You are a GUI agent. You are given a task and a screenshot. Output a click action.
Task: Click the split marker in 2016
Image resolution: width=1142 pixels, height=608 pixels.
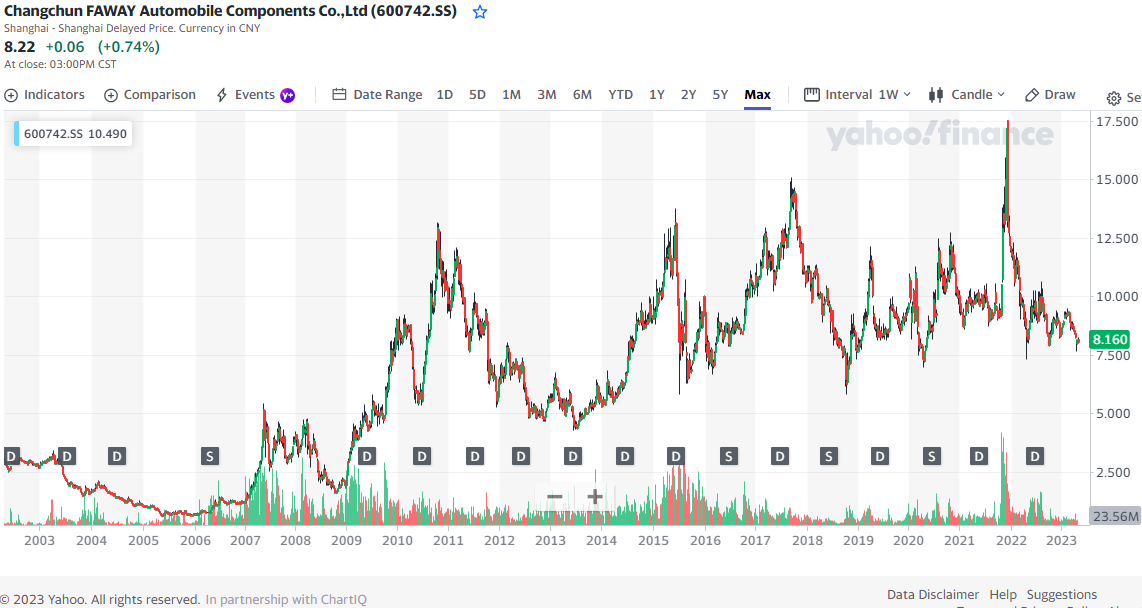(x=728, y=457)
